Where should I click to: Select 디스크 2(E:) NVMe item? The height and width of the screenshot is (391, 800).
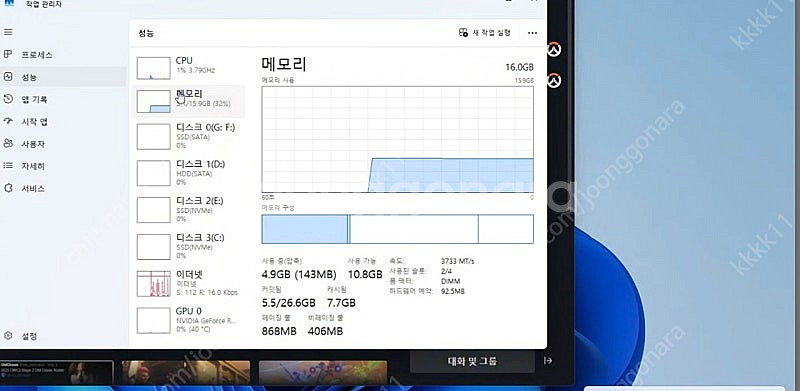(188, 210)
